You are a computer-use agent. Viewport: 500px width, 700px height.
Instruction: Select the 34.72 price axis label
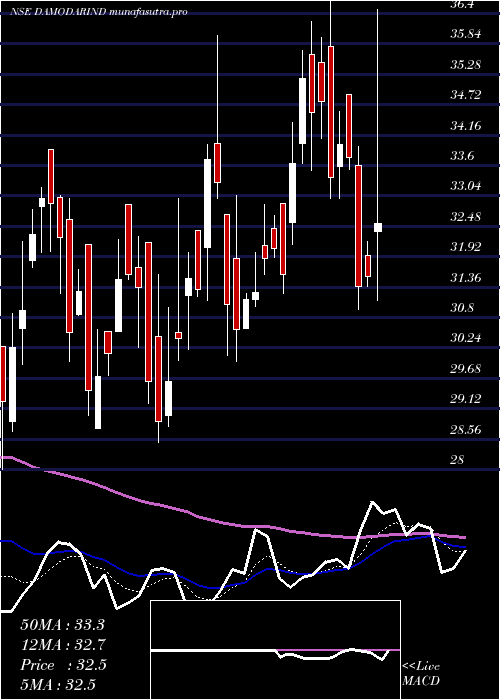(466, 95)
